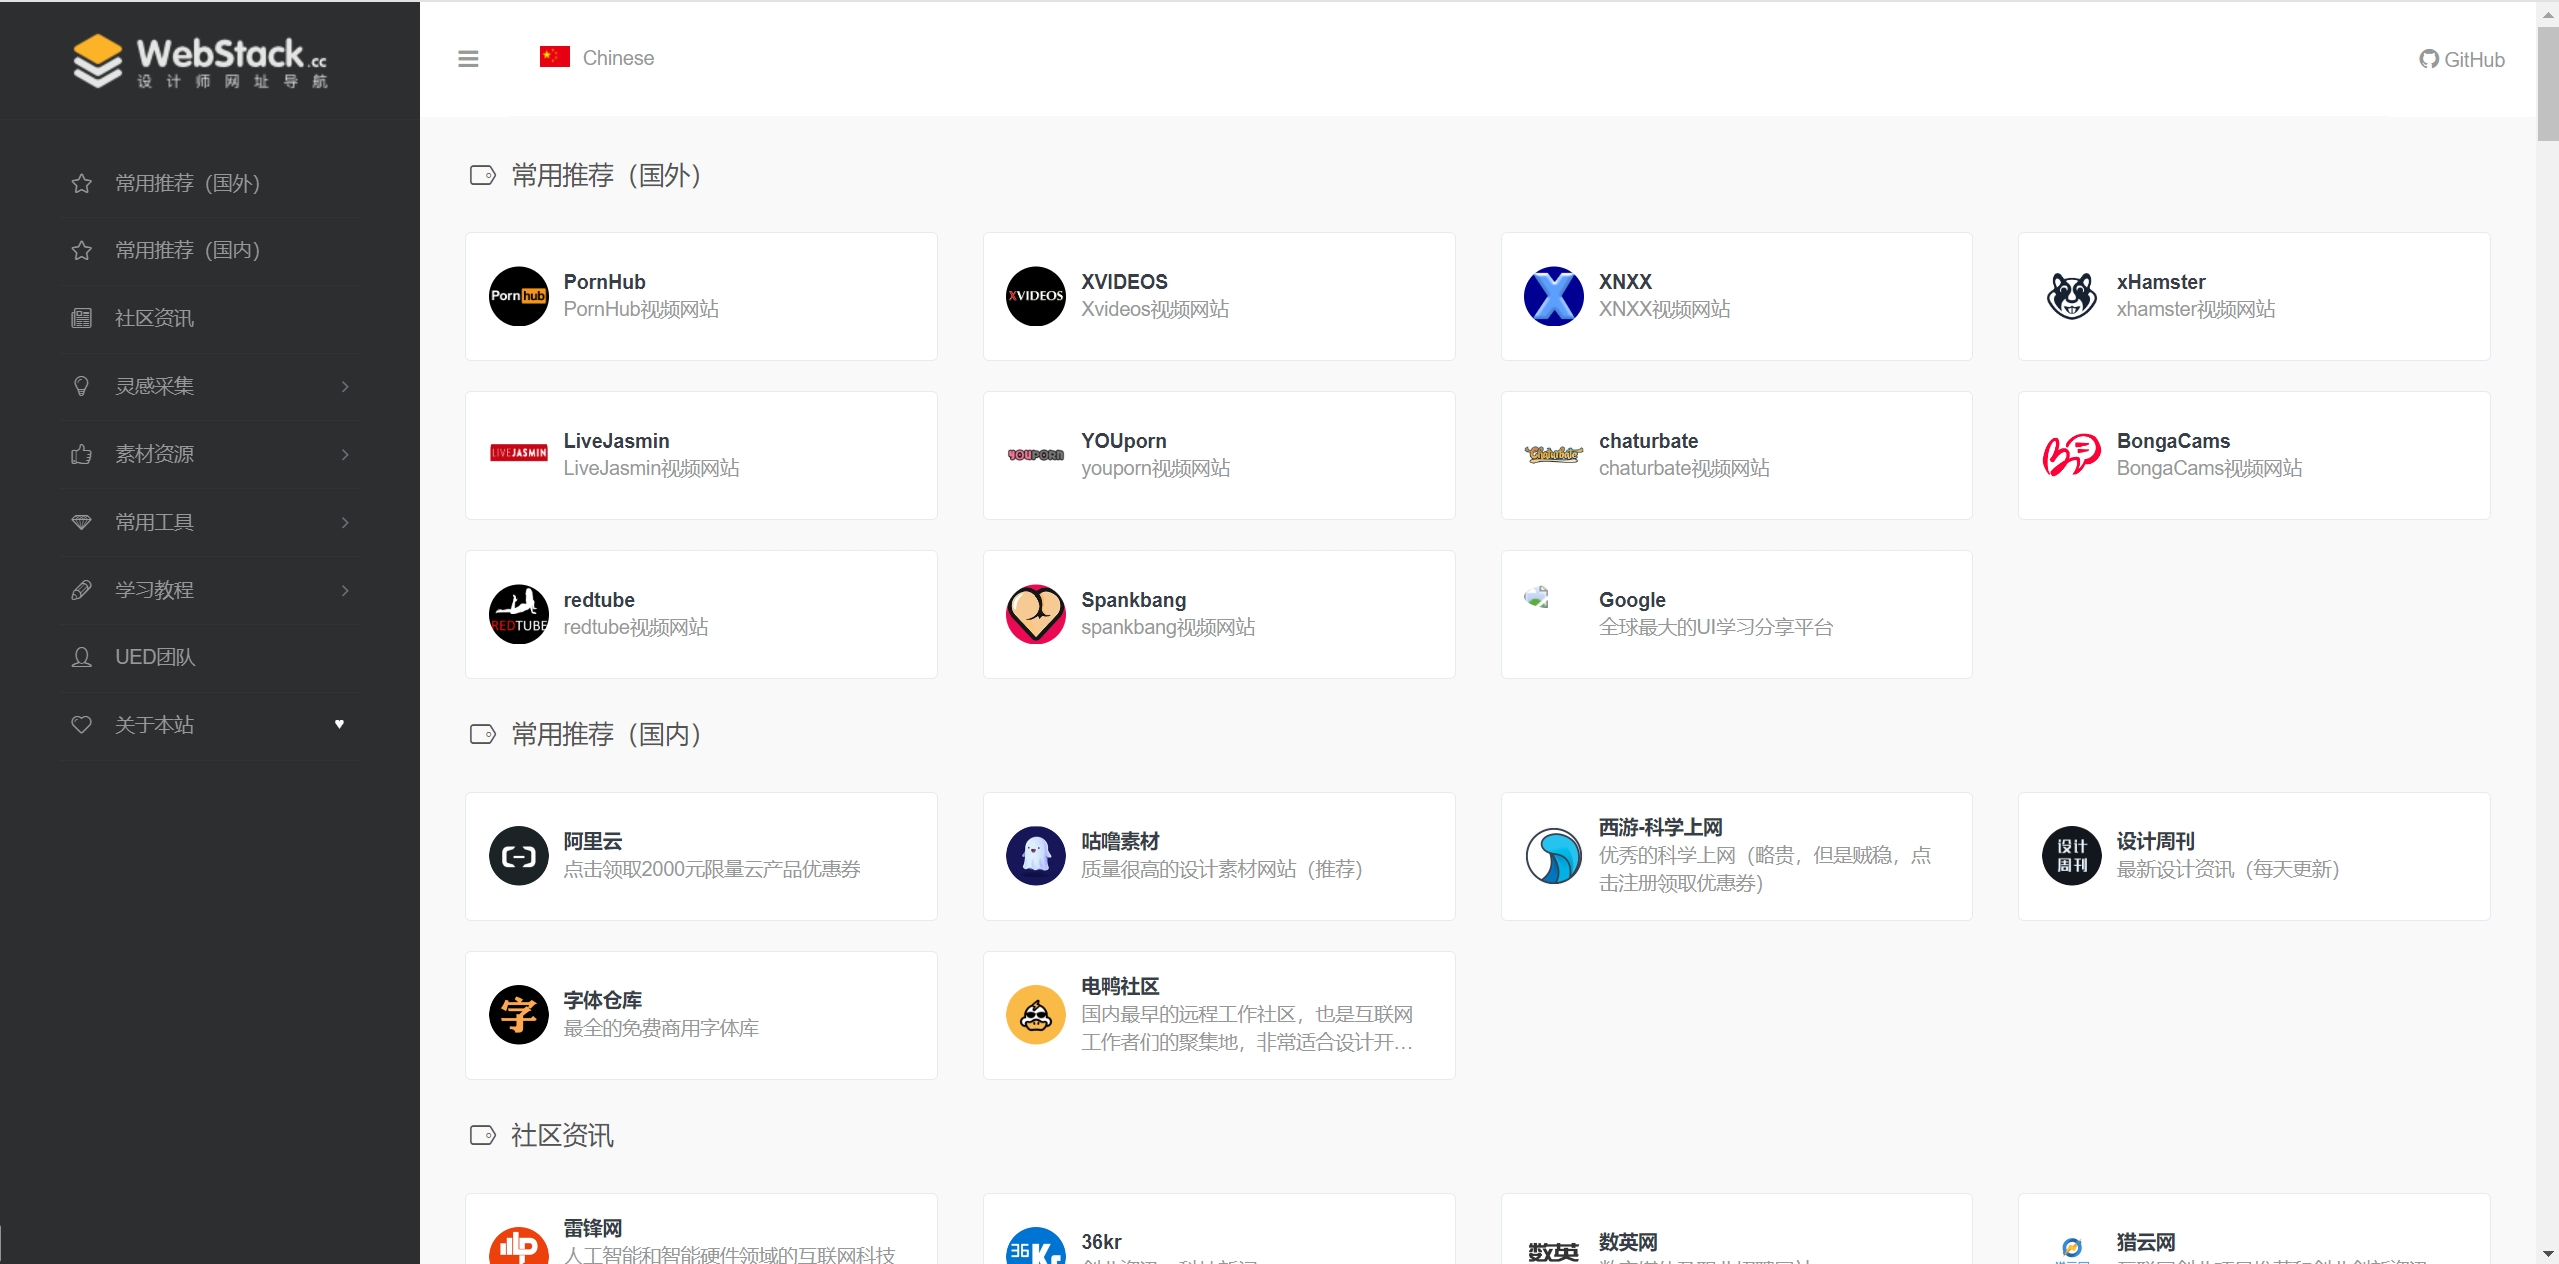Open the 雷锋网 card title
This screenshot has width=2559, height=1264.
pyautogui.click(x=593, y=1228)
